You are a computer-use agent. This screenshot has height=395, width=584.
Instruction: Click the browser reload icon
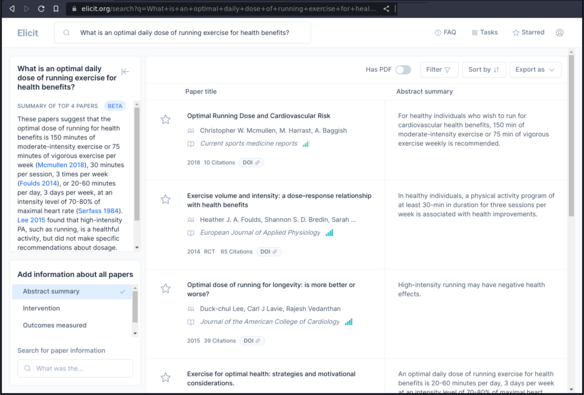[x=41, y=9]
